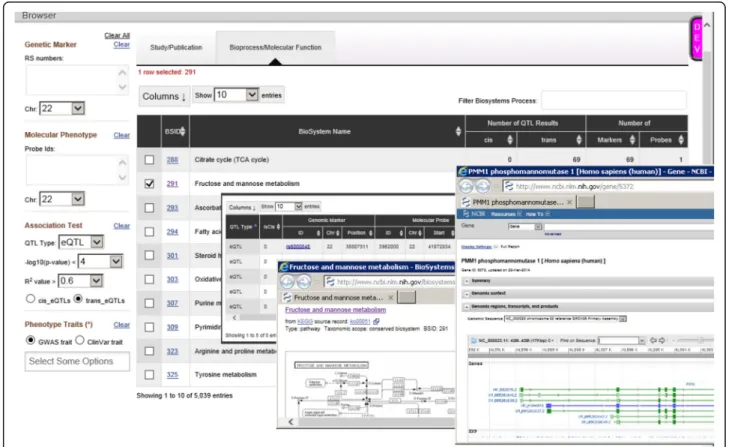Sort the cis QTL results column
Image resolution: width=729 pixels, height=447 pixels.
pos(510,140)
